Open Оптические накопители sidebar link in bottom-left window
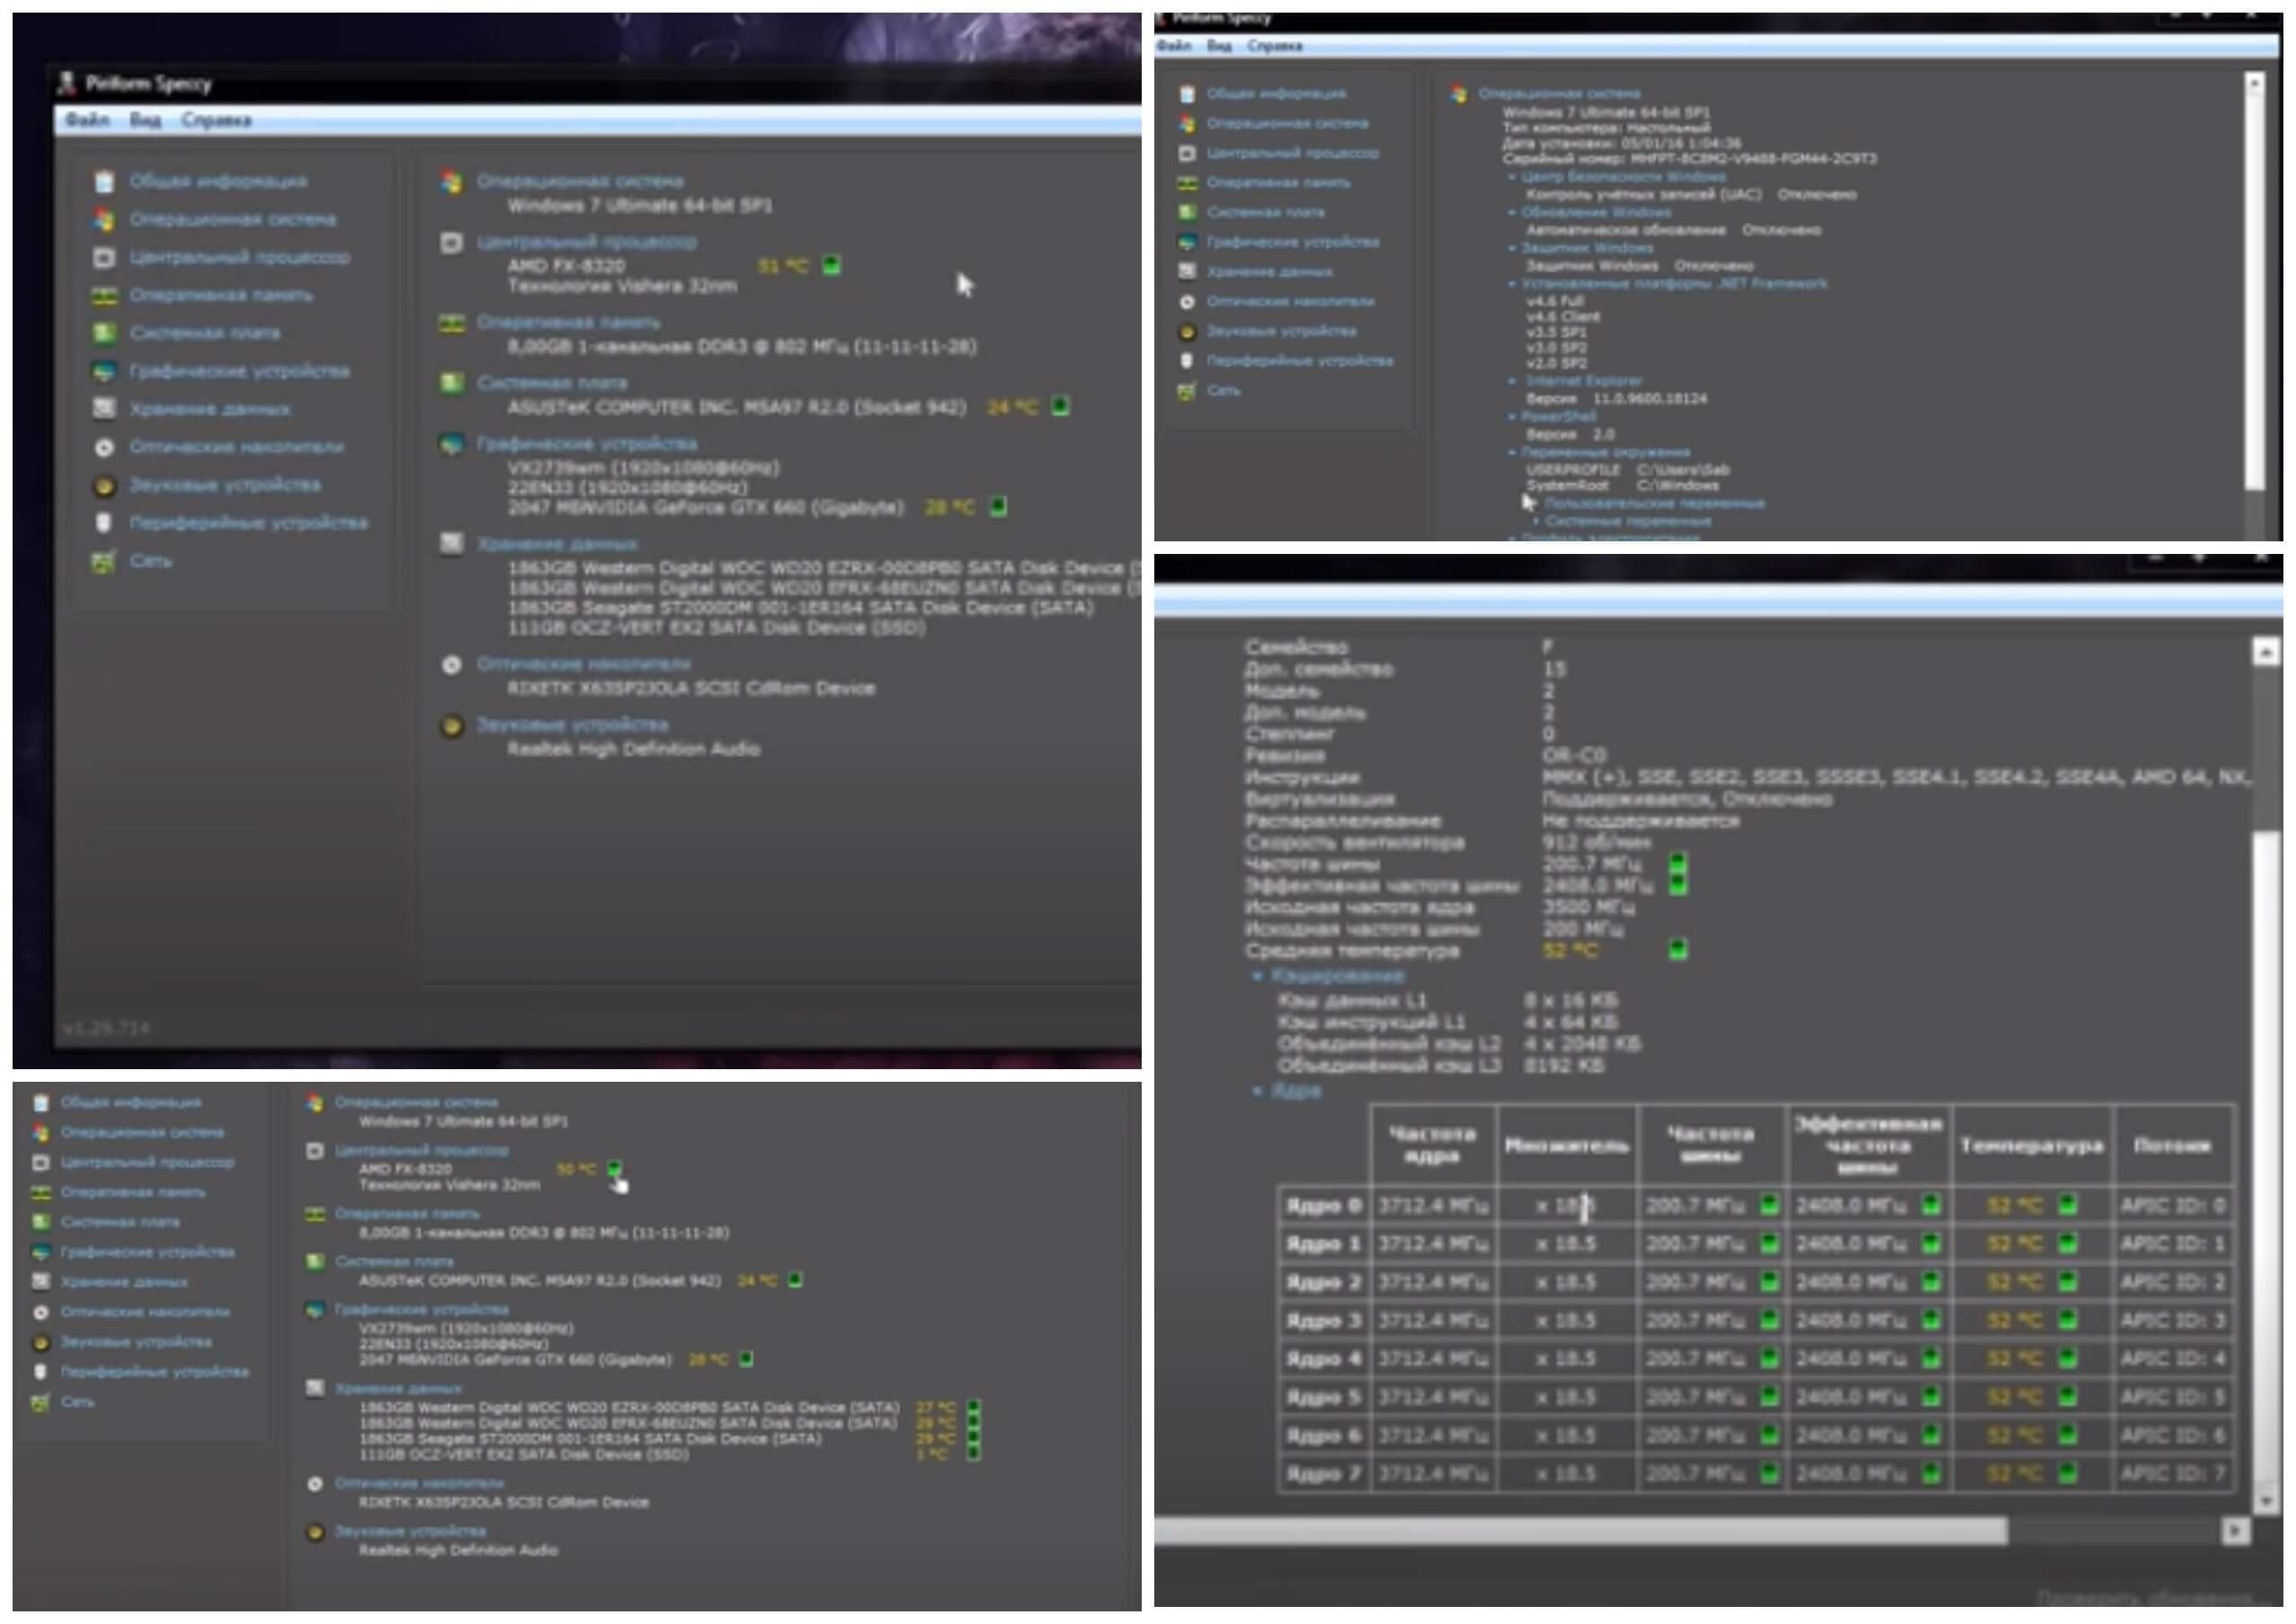Screen dimensions: 2296x1624 (x=146, y=1312)
